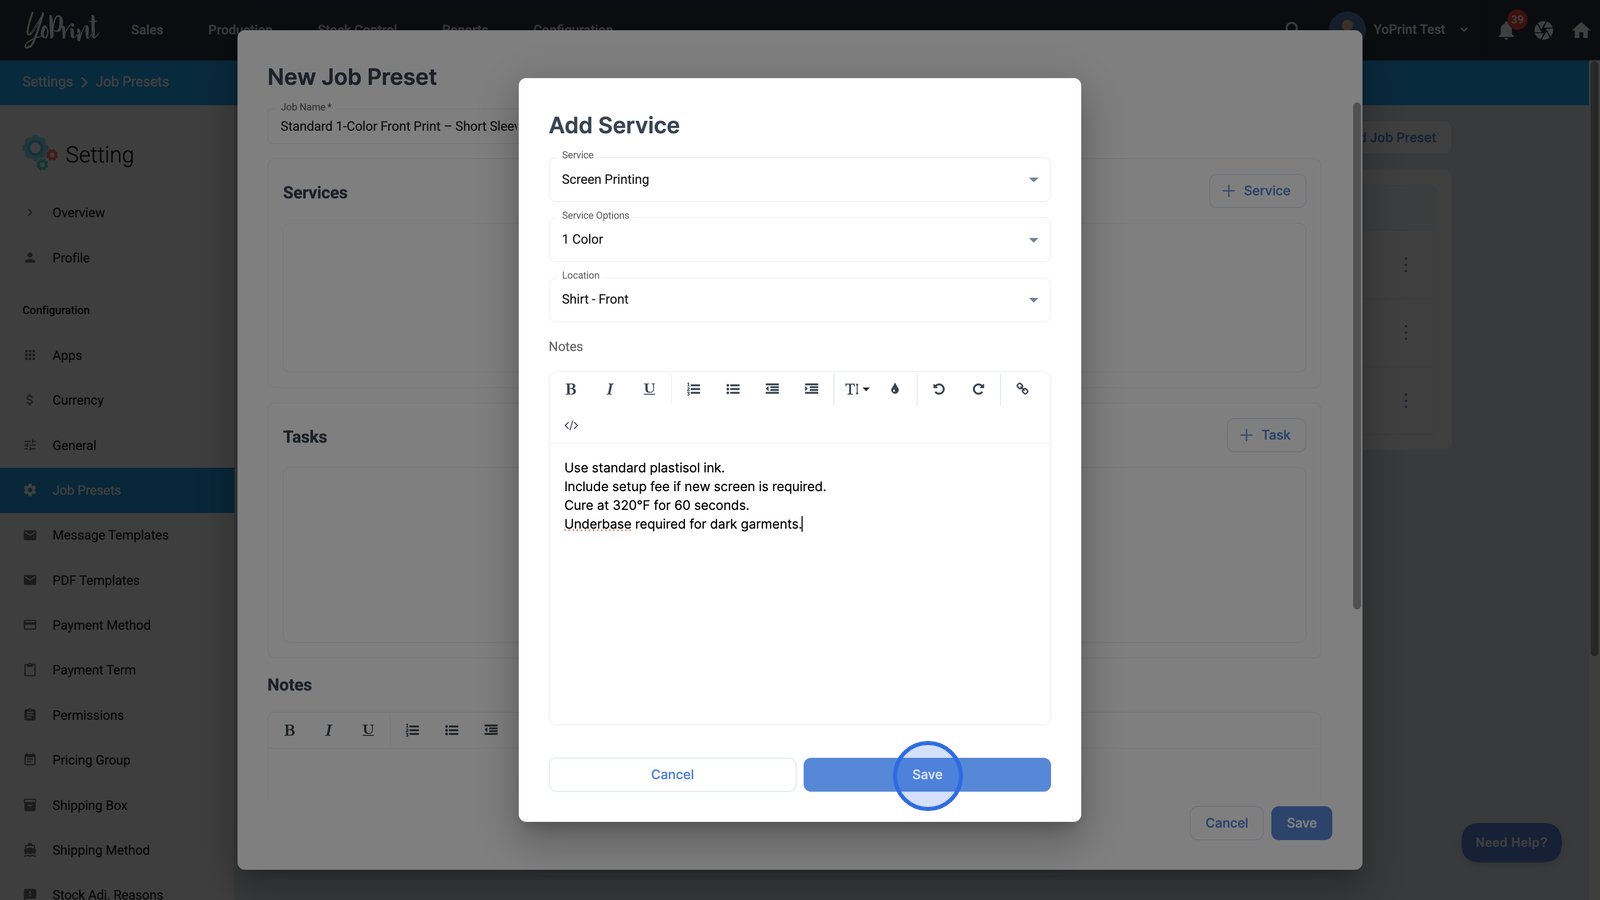Open text color droplet in Add Service editor
This screenshot has height=900, width=1600.
[895, 389]
